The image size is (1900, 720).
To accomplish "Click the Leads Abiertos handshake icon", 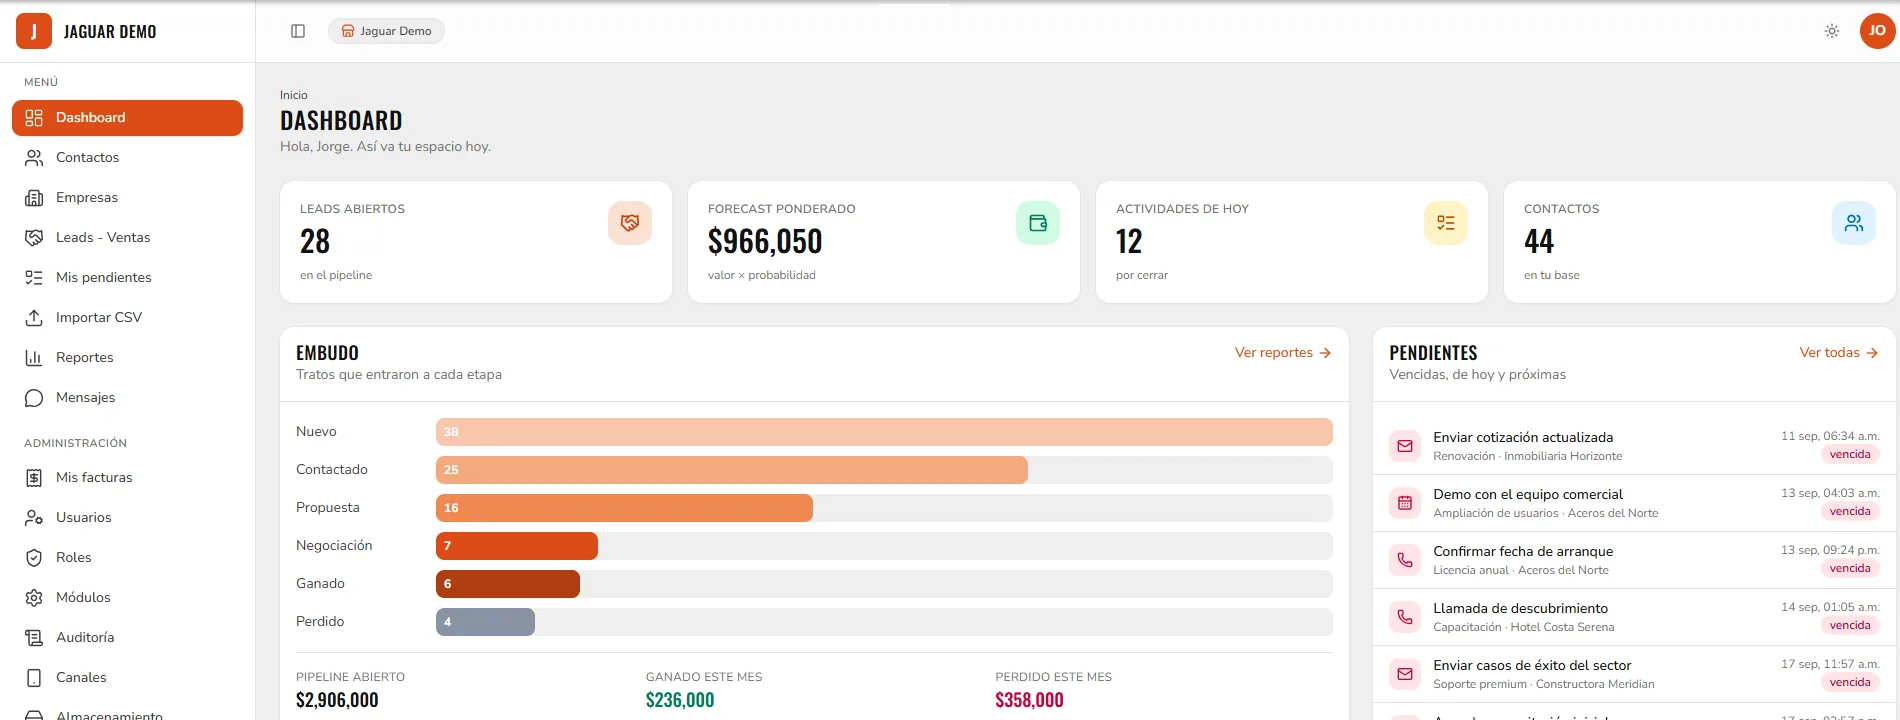I will (x=630, y=223).
